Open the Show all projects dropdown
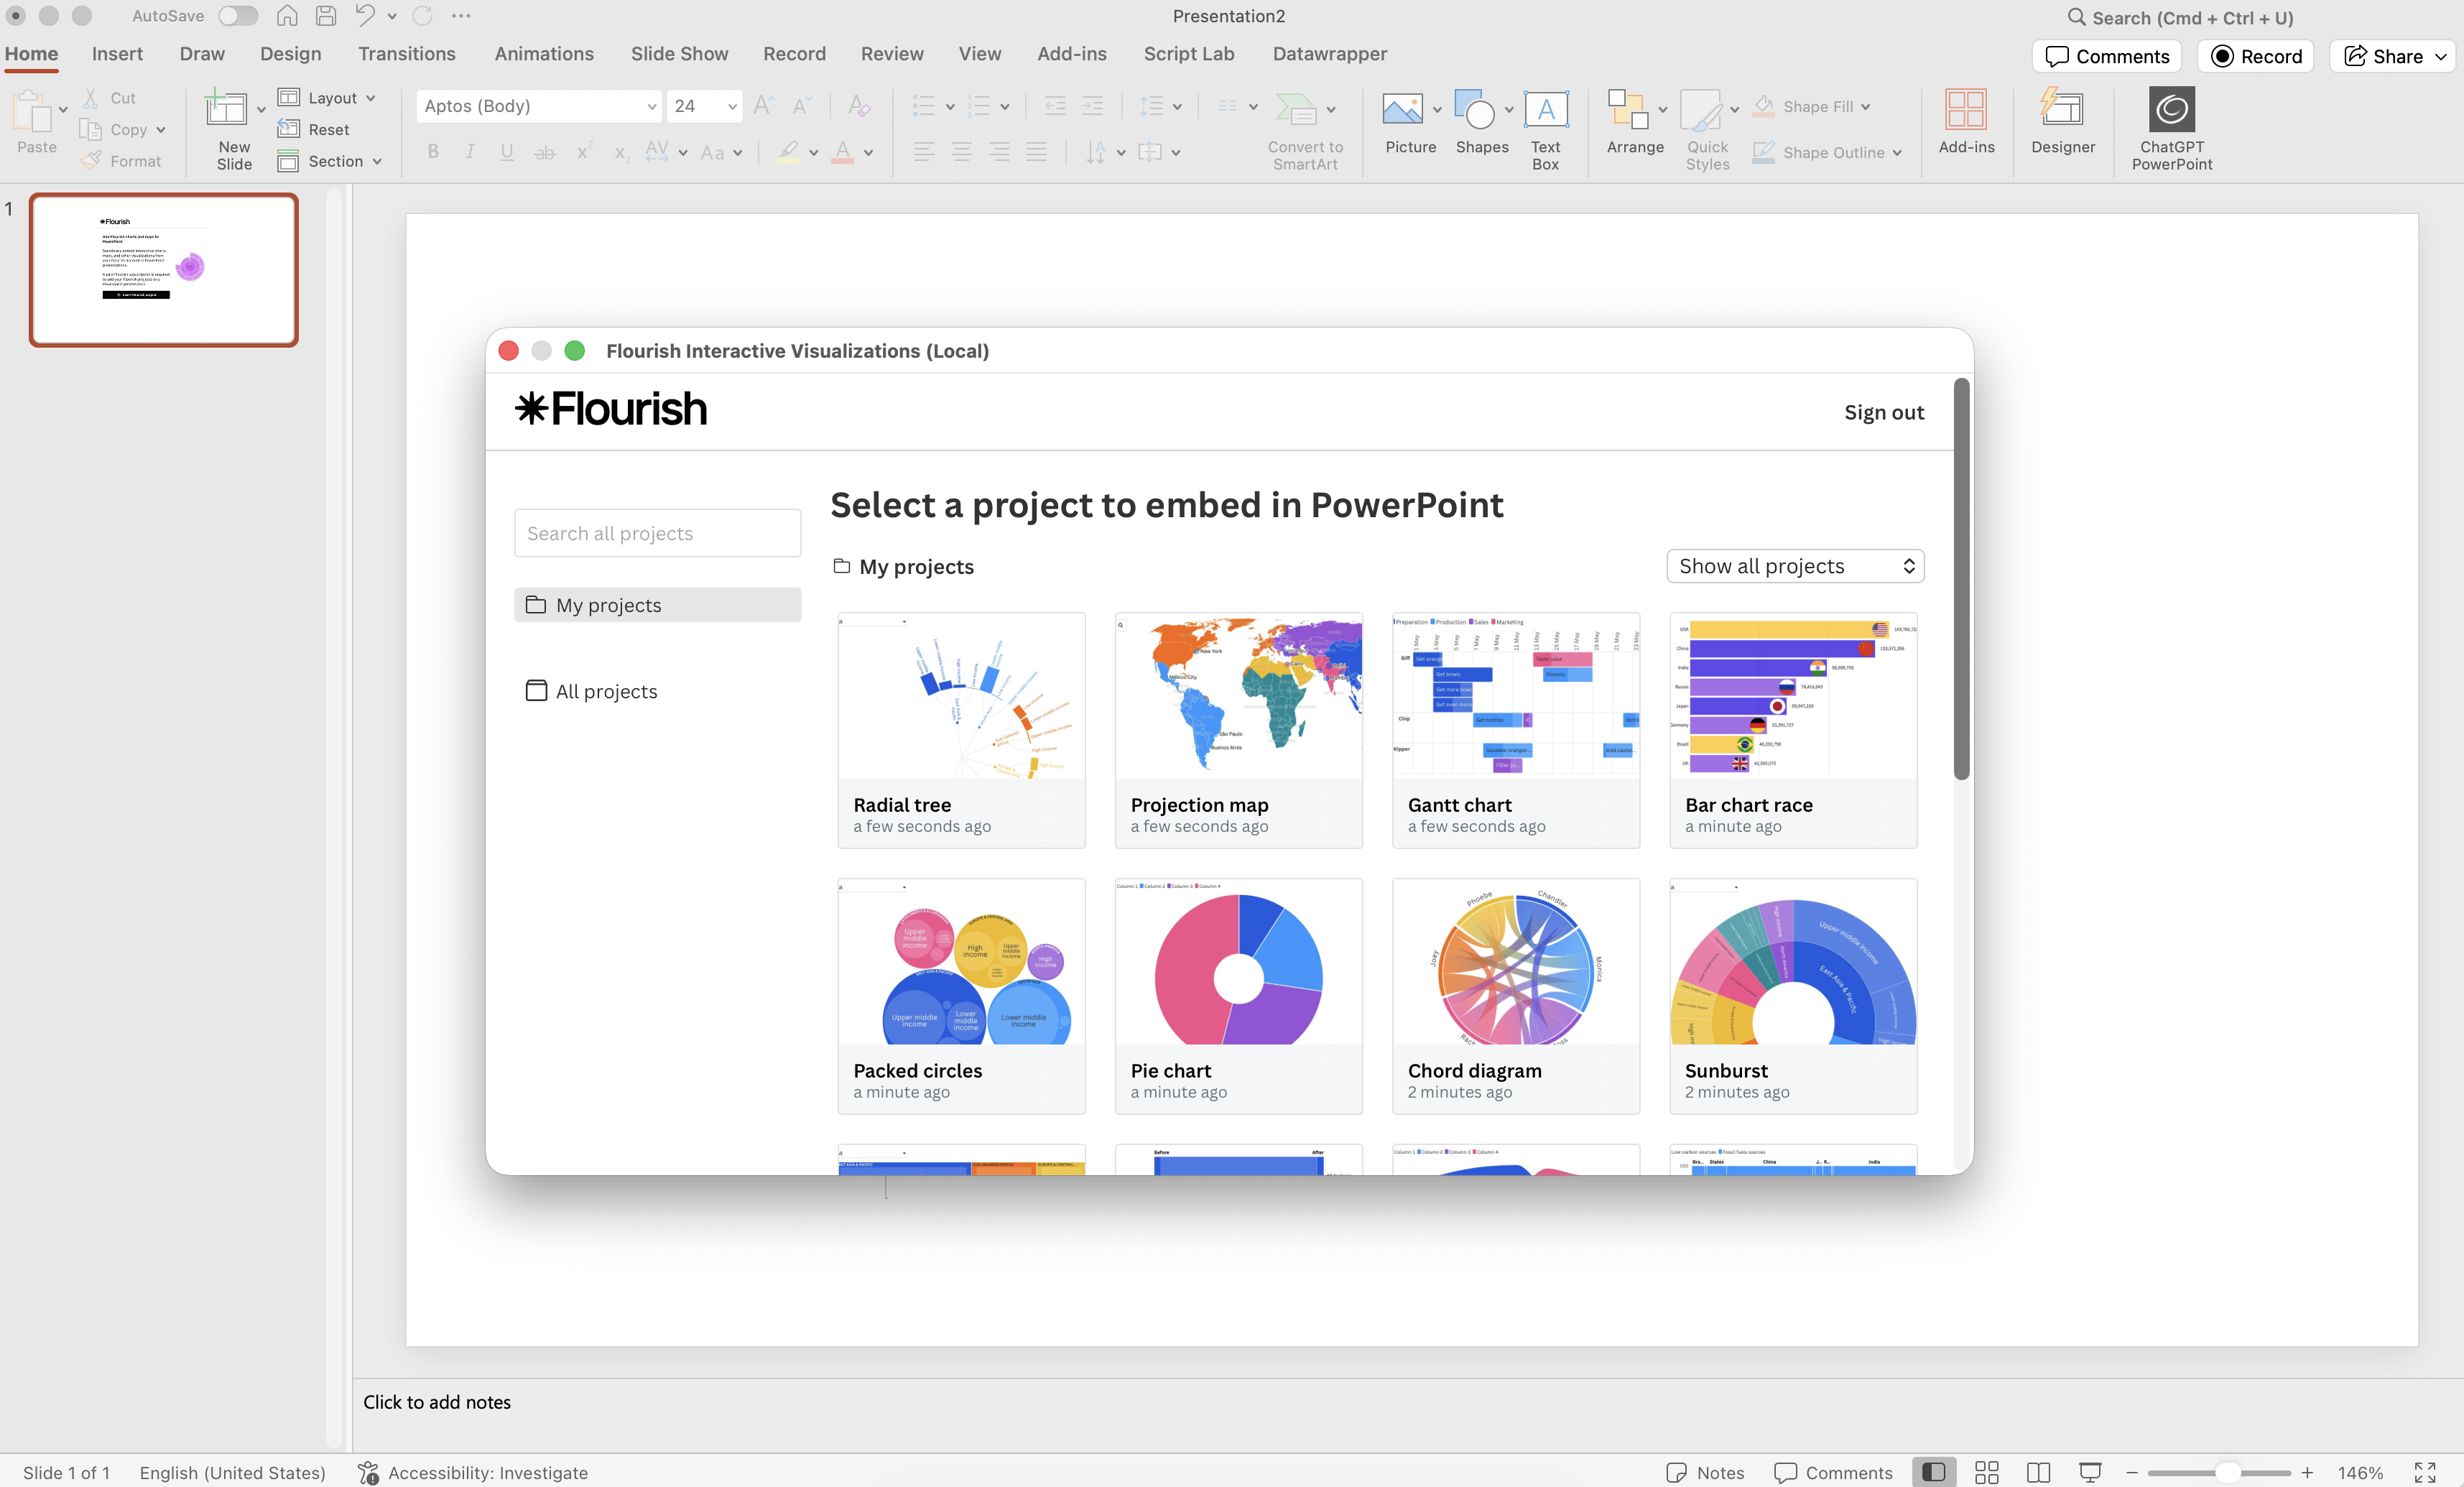Image resolution: width=2464 pixels, height=1487 pixels. pyautogui.click(x=1795, y=566)
